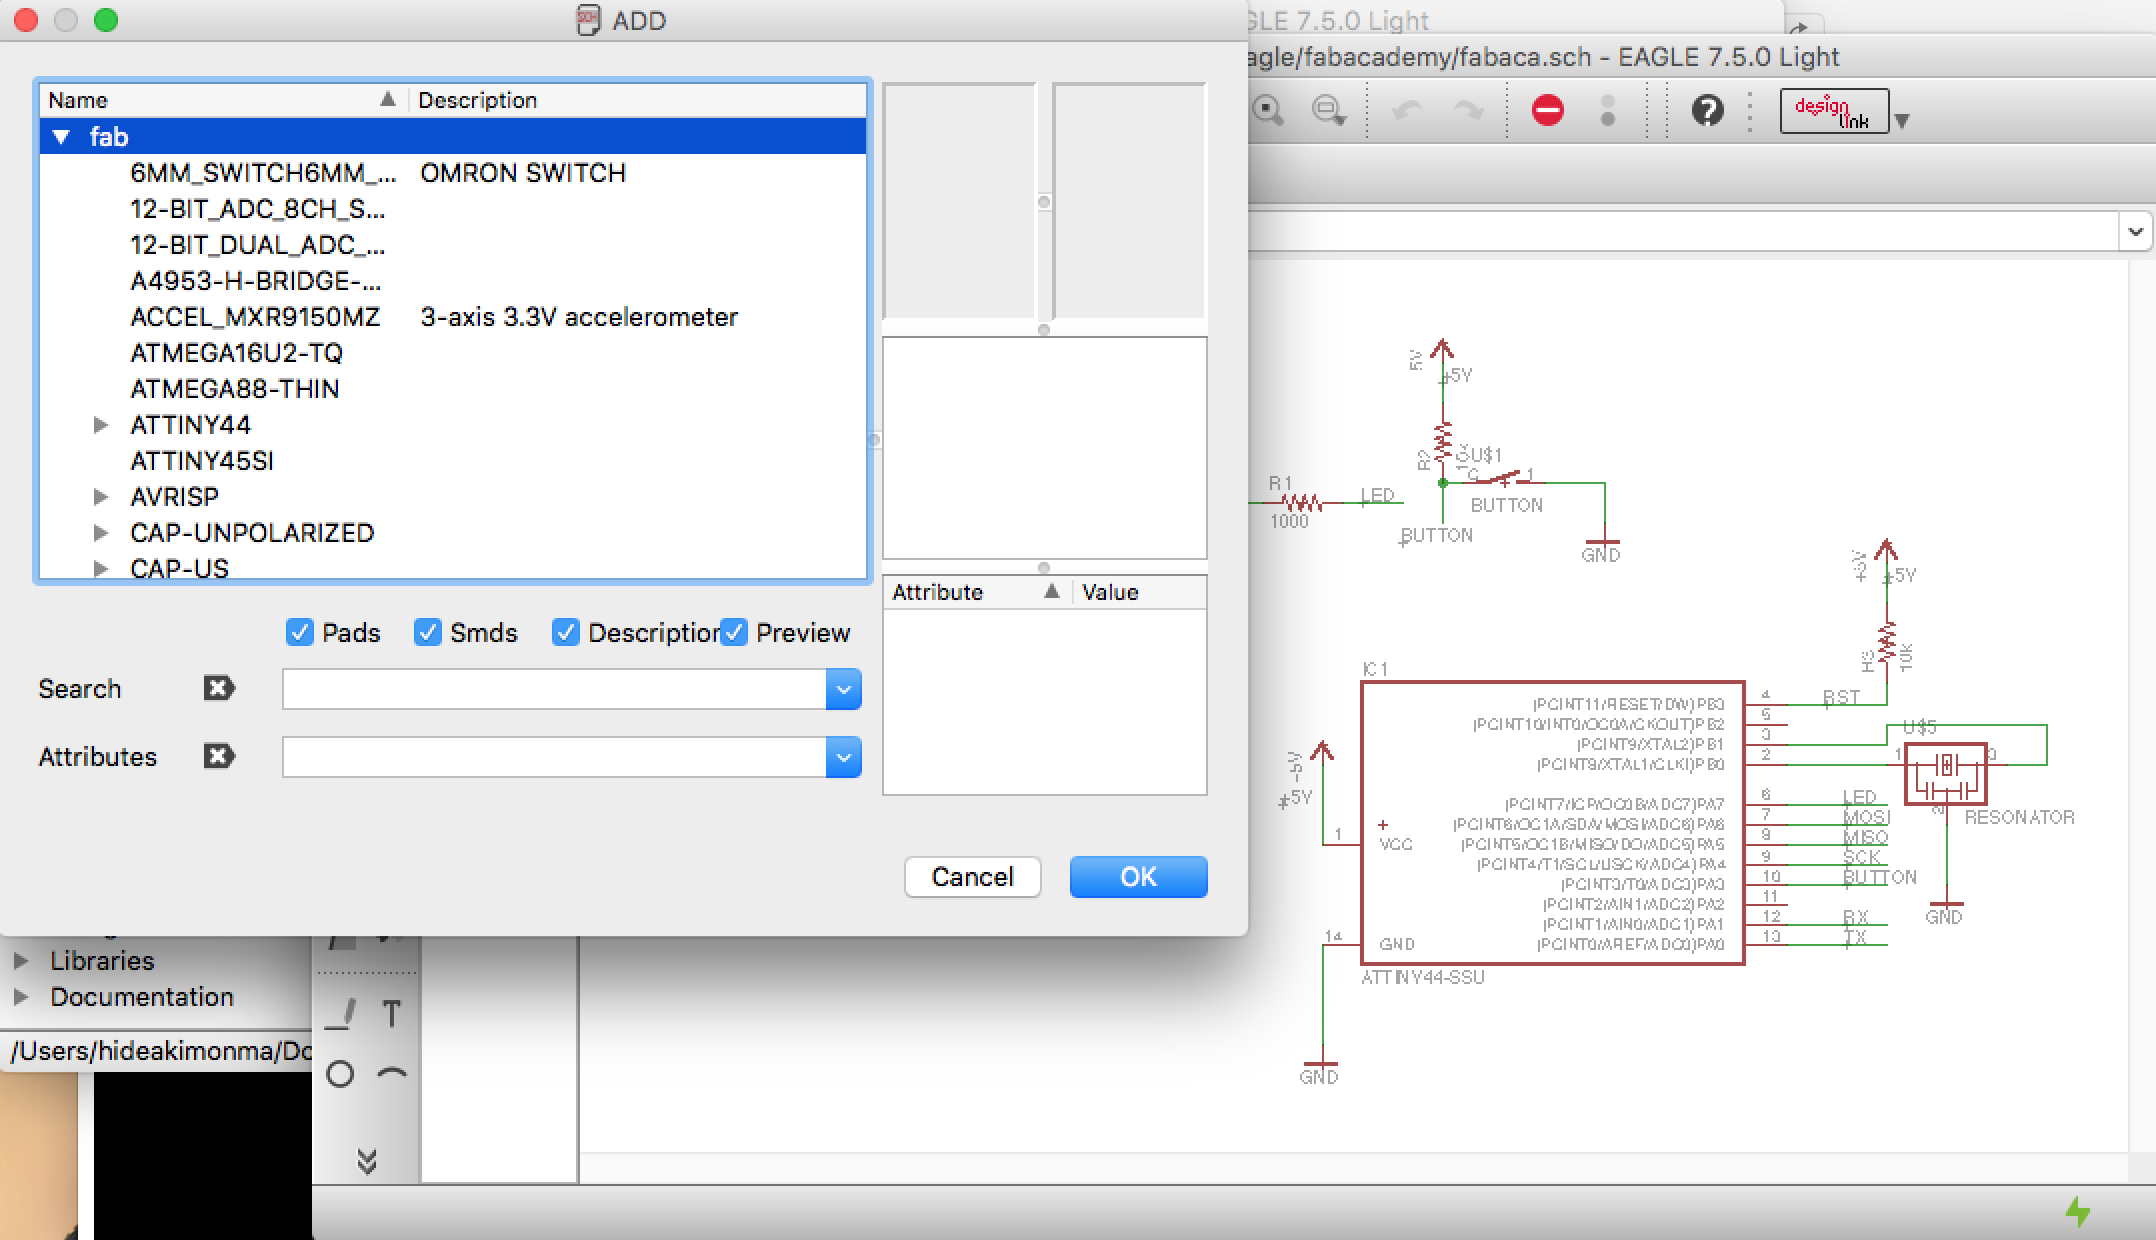Click inside the Search input field
Image resolution: width=2156 pixels, height=1240 pixels.
point(554,689)
